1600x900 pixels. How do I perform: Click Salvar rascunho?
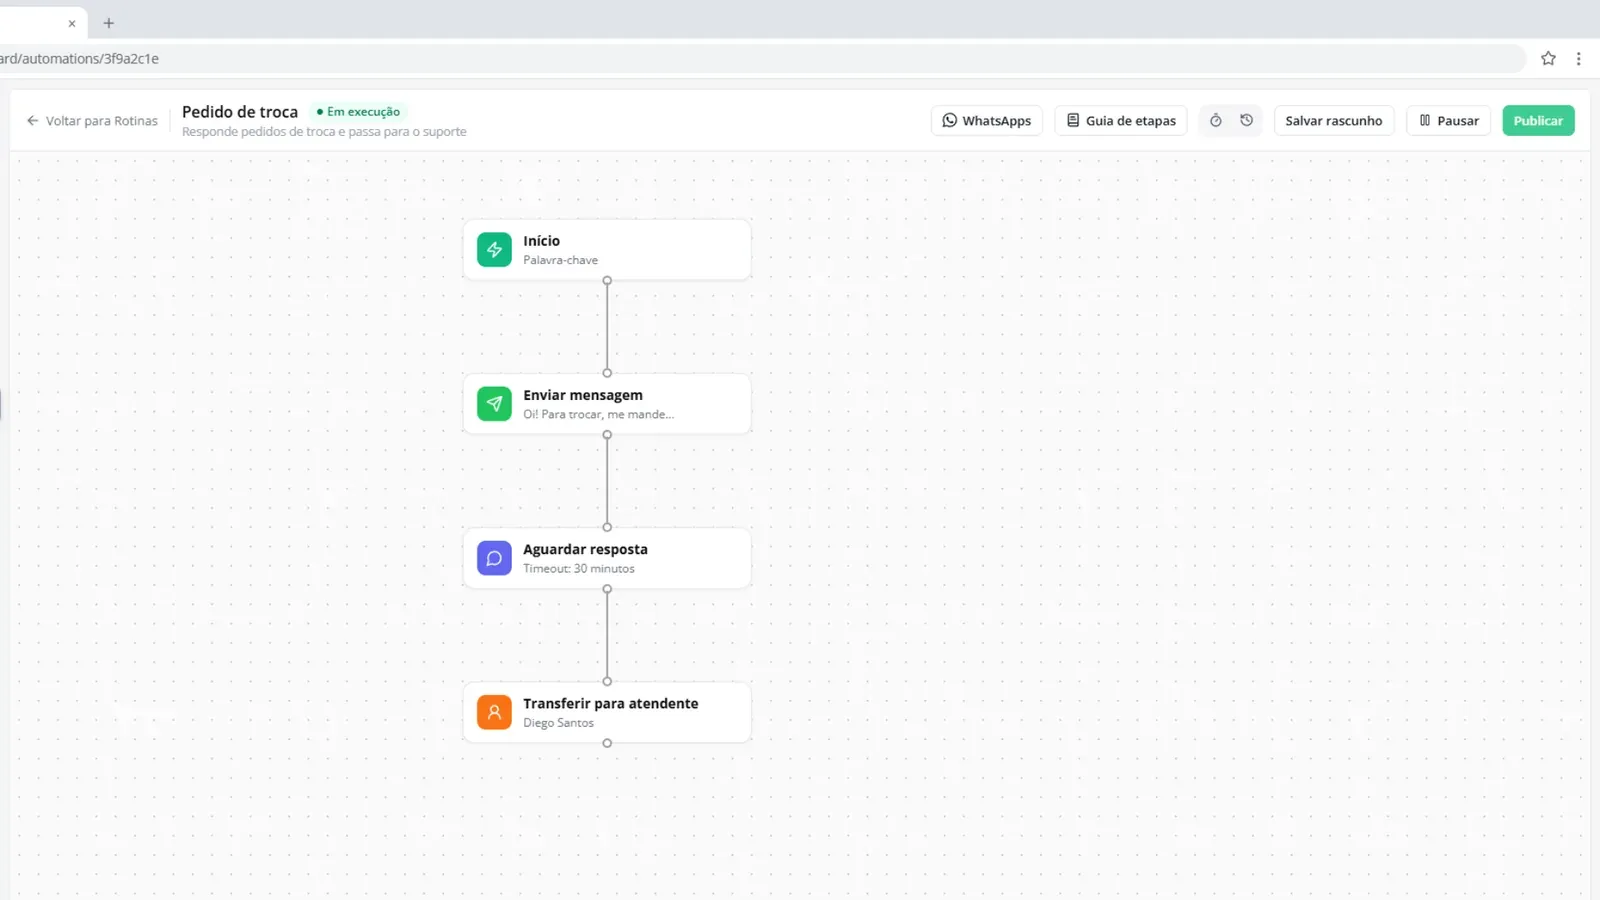coord(1334,120)
